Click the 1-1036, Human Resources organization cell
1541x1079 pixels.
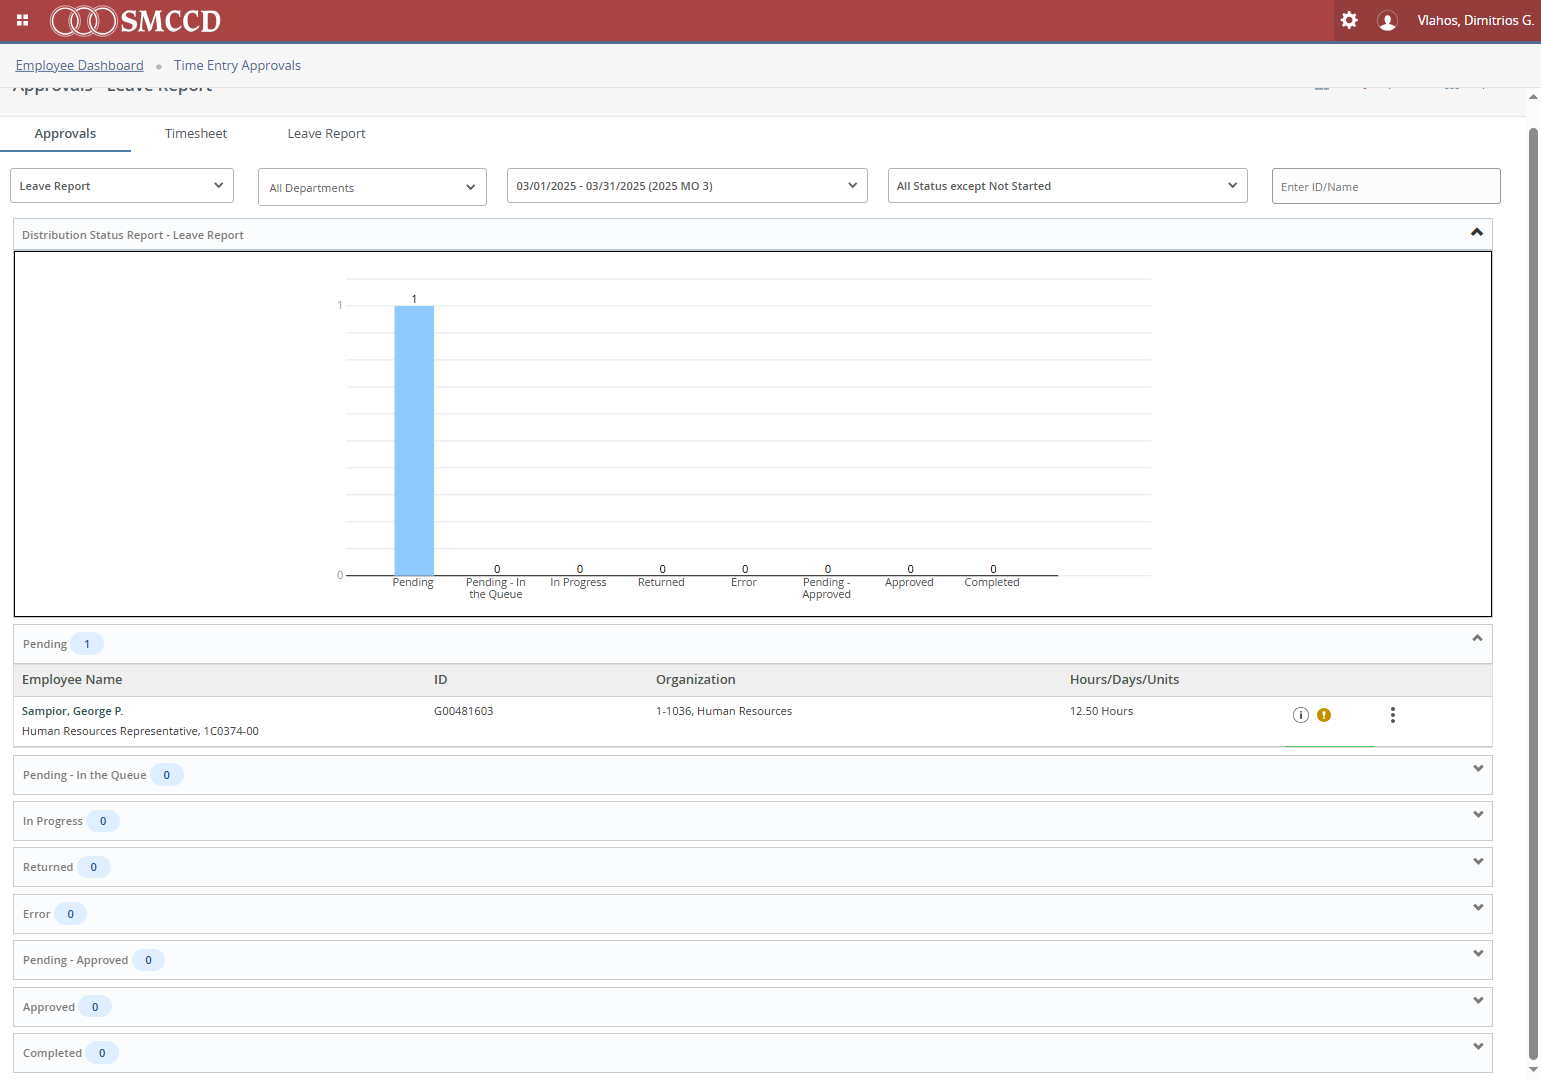click(x=724, y=711)
